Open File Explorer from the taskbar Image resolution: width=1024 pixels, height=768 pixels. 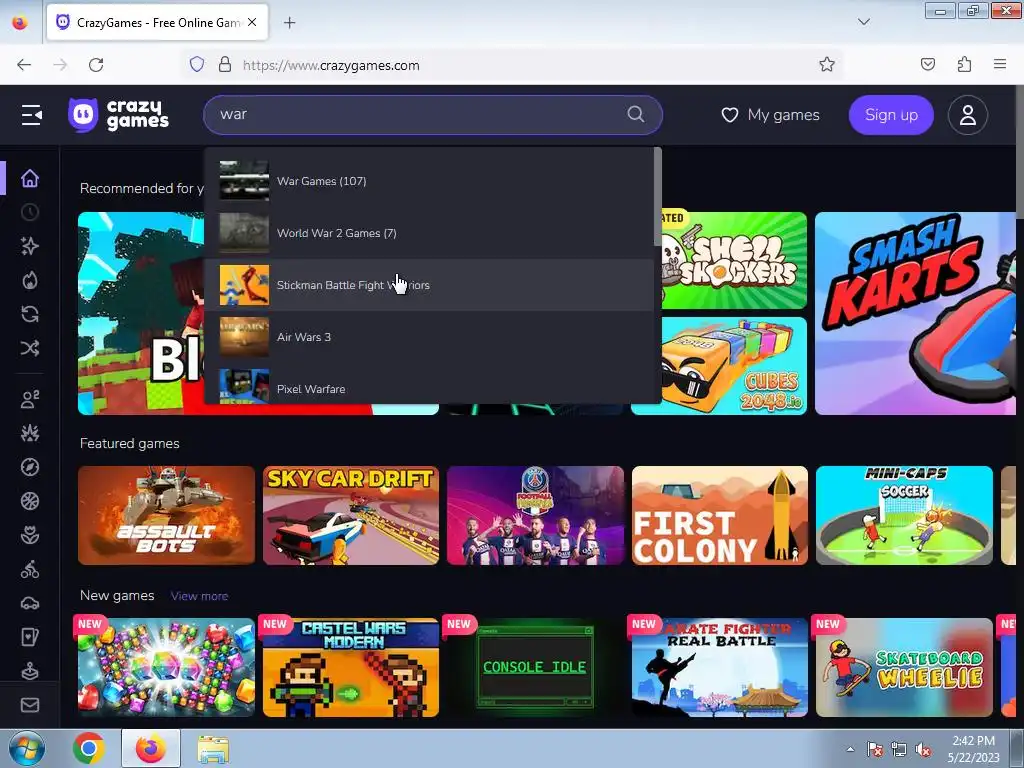(x=213, y=748)
